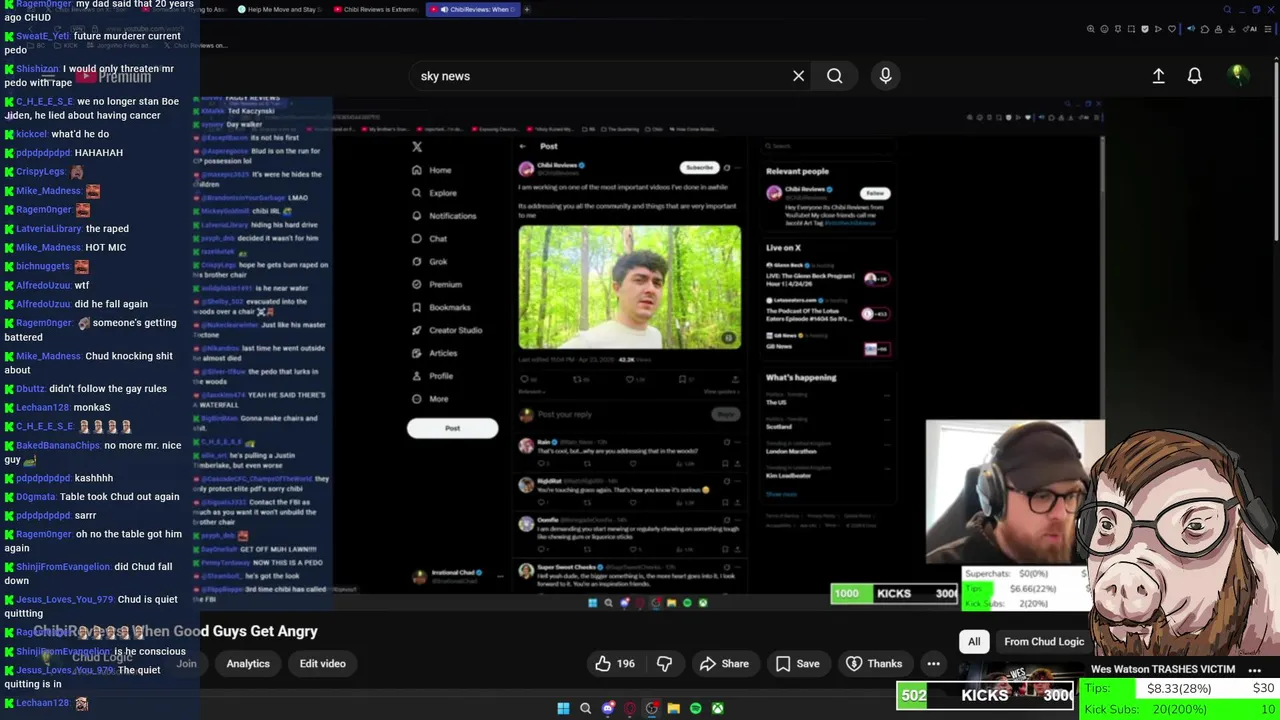This screenshot has width=1280, height=720.
Task: Click Subscribe on Chibi Reviews post
Action: (699, 167)
